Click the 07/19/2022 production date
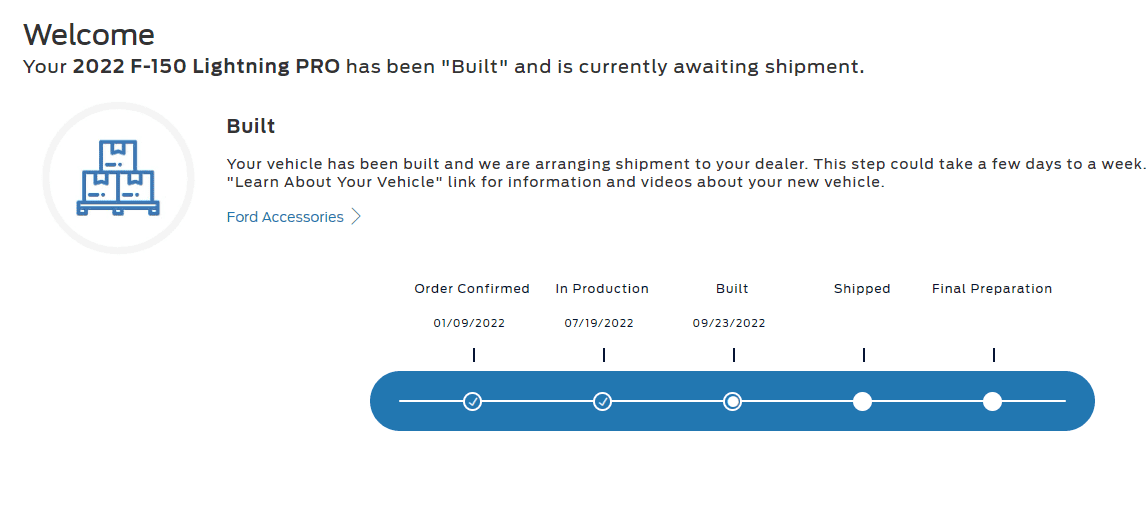Image resolution: width=1148 pixels, height=505 pixels. (599, 323)
